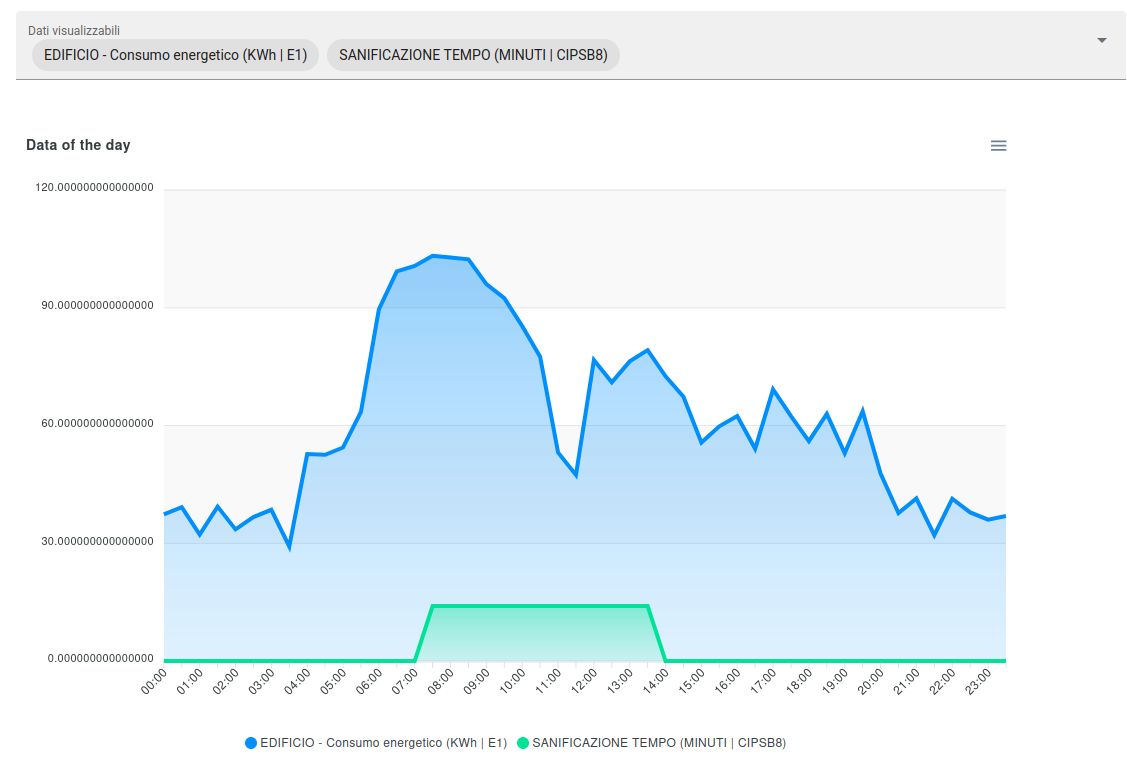The image size is (1127, 760).
Task: Click the Data of the day title
Action: (x=78, y=145)
